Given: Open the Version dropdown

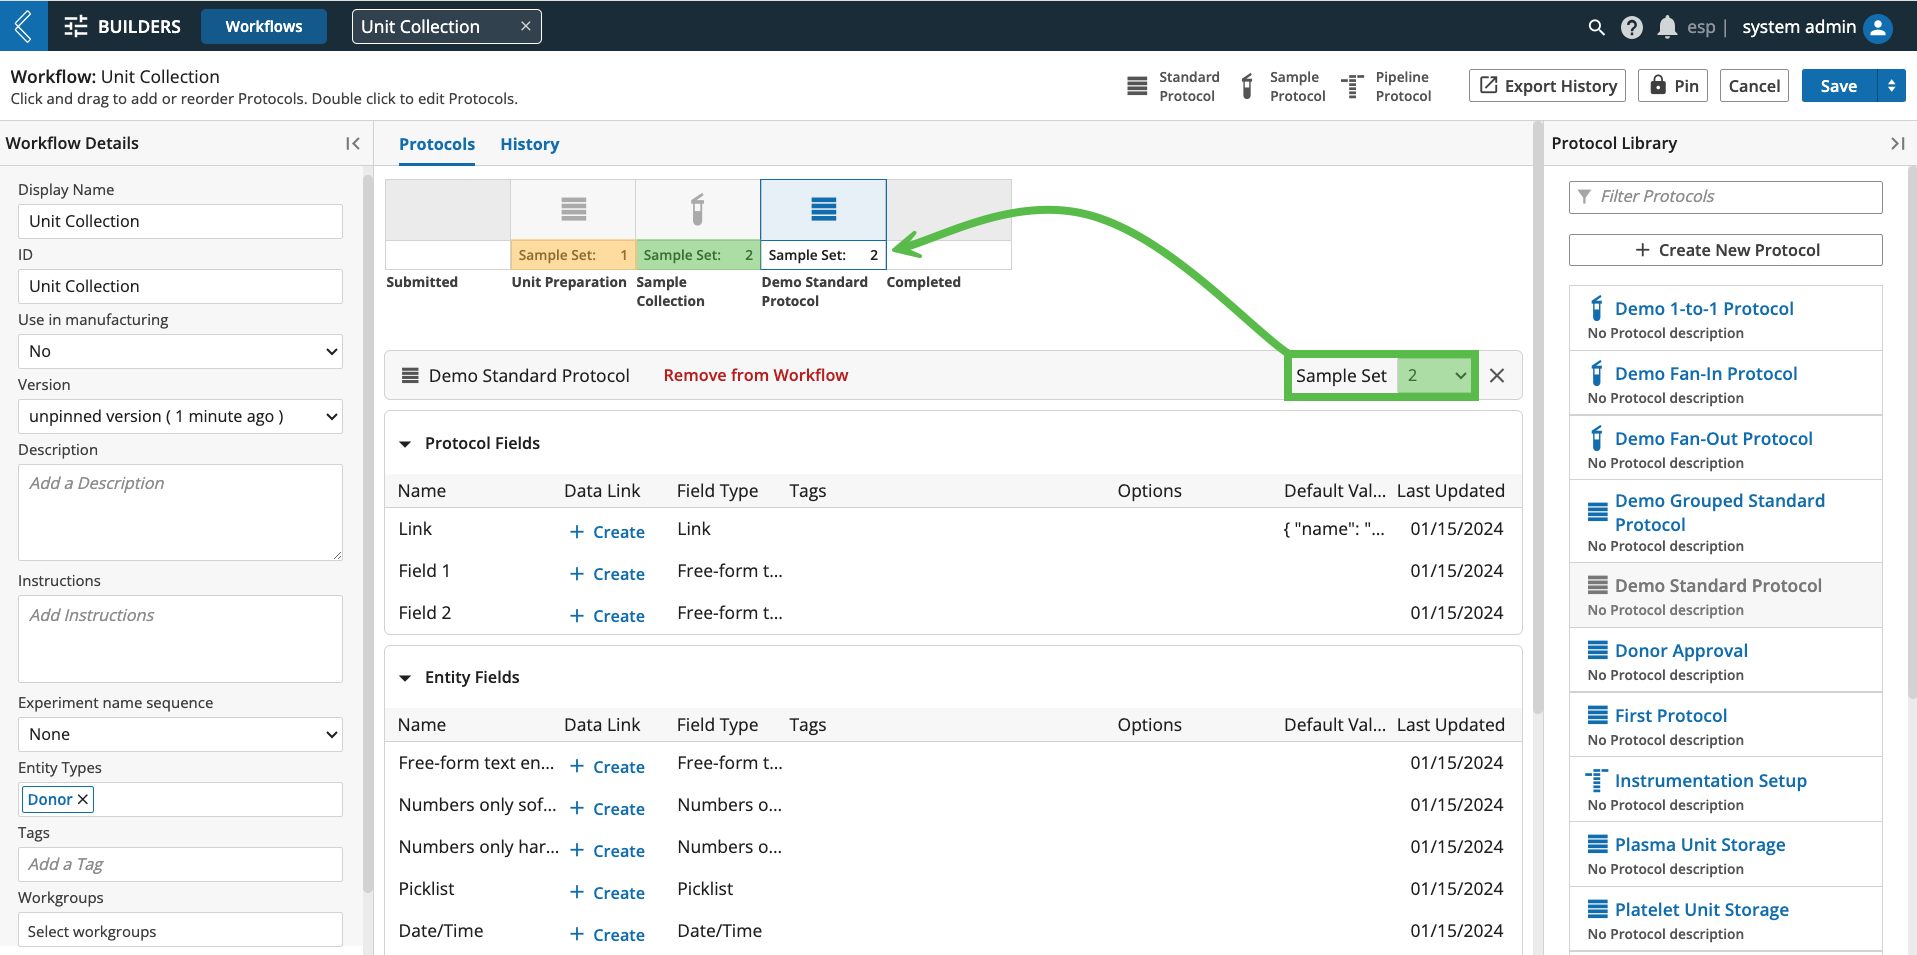Looking at the screenshot, I should (180, 416).
